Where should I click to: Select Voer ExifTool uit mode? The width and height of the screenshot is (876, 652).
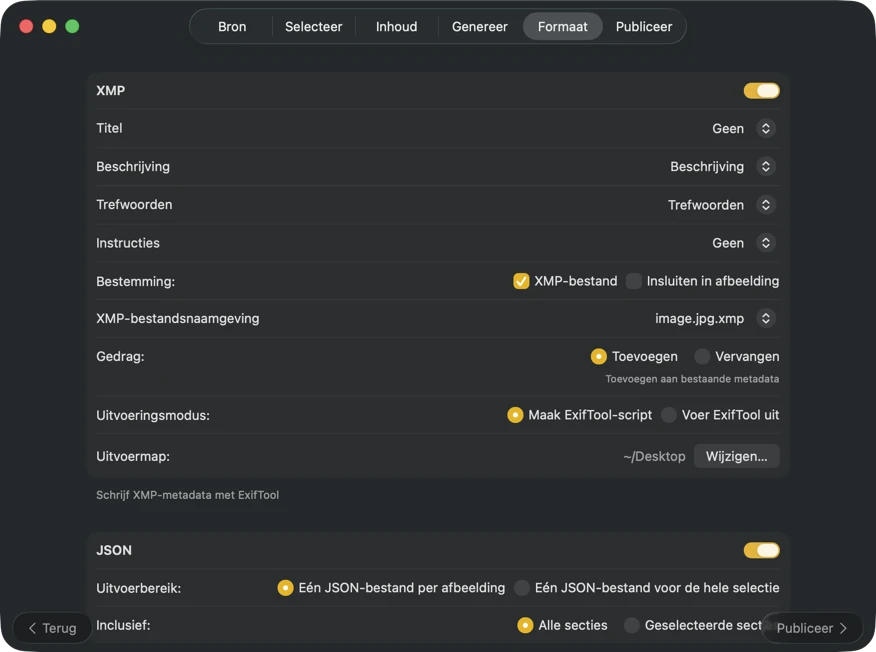coord(667,414)
